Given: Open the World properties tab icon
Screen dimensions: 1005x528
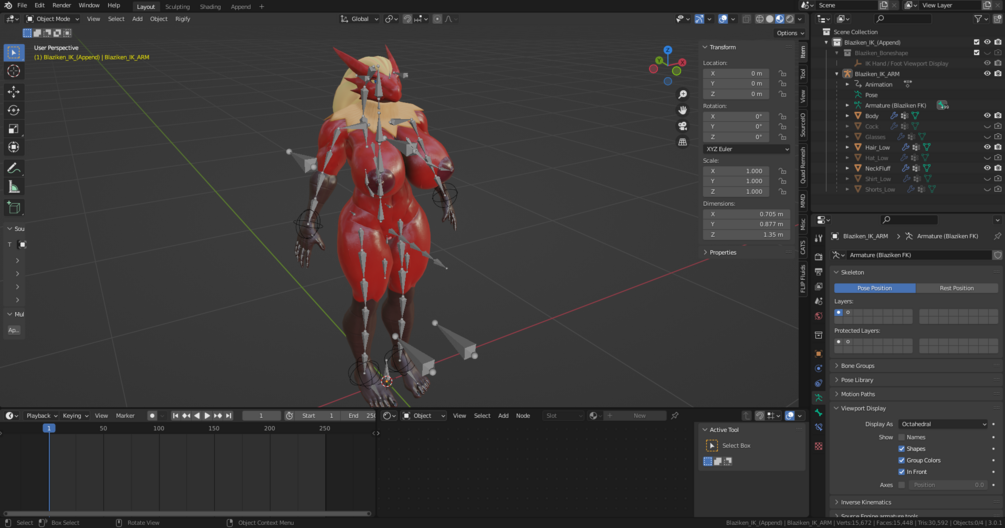Looking at the screenshot, I should click(818, 317).
